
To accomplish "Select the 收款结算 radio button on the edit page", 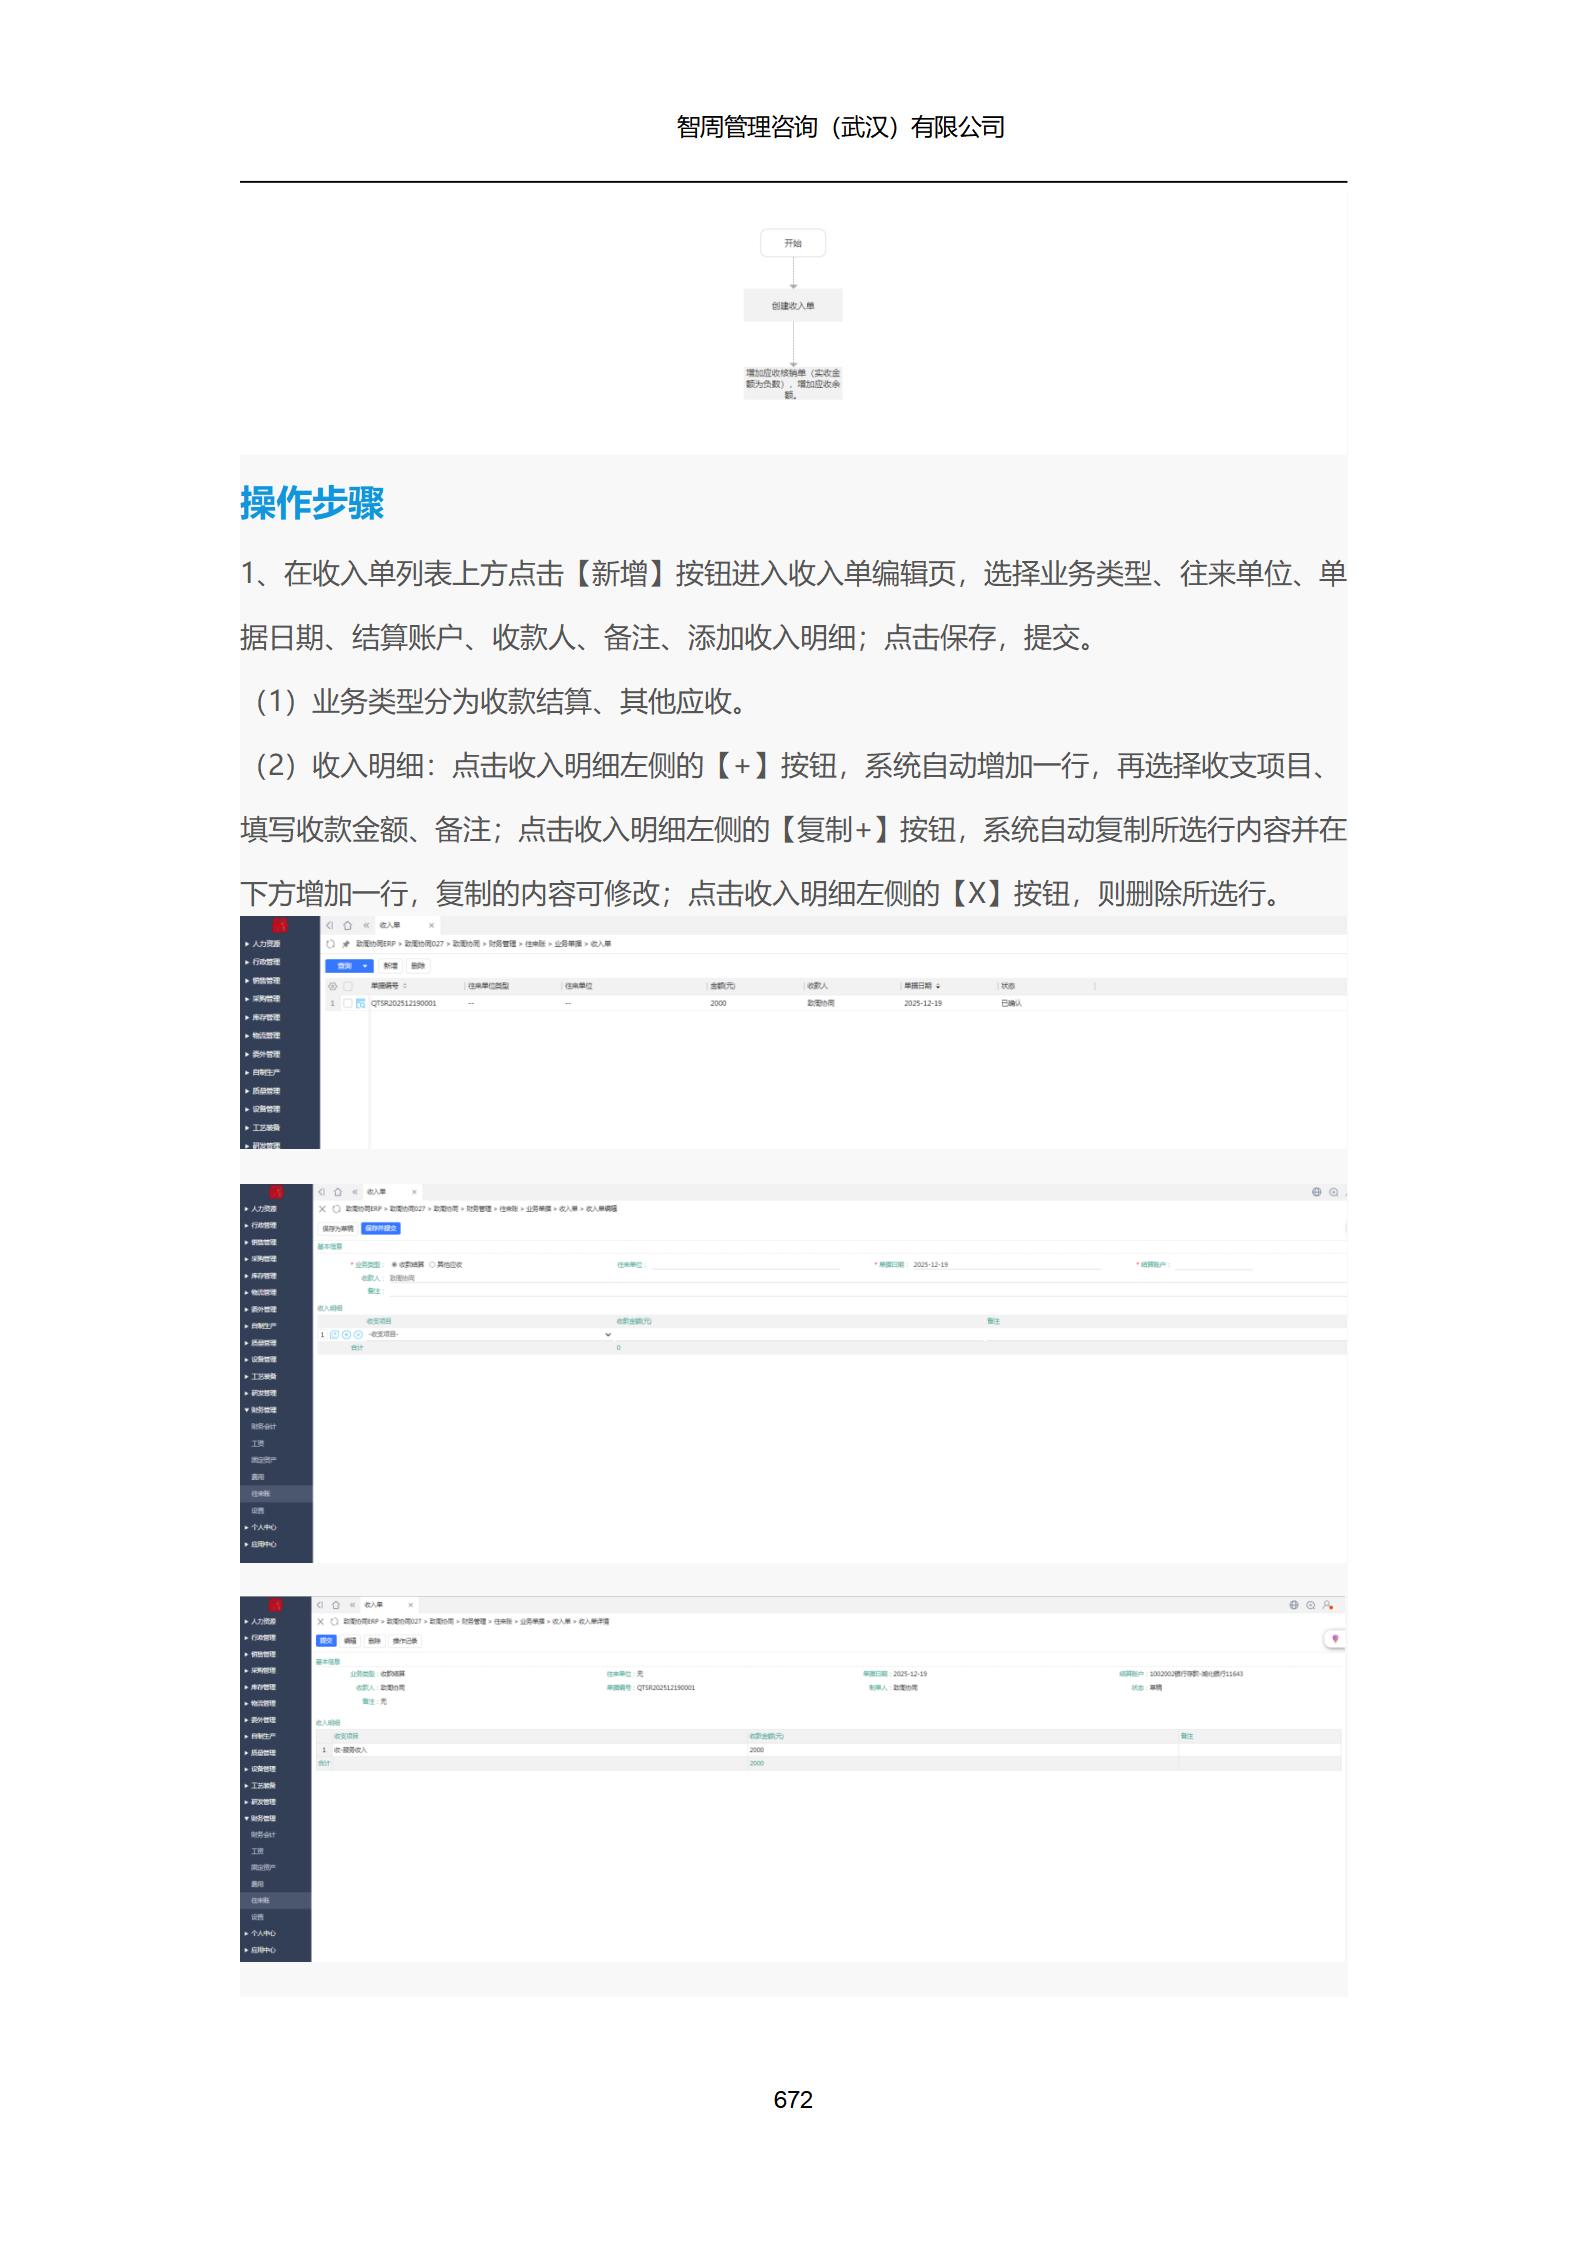I will [394, 1265].
